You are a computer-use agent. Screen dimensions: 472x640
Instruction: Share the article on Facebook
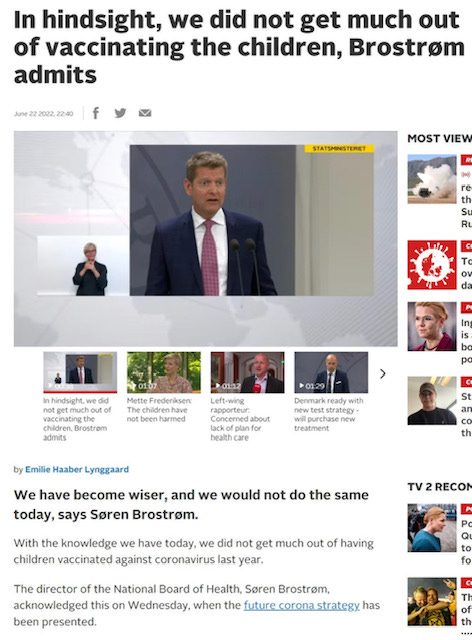pos(96,113)
